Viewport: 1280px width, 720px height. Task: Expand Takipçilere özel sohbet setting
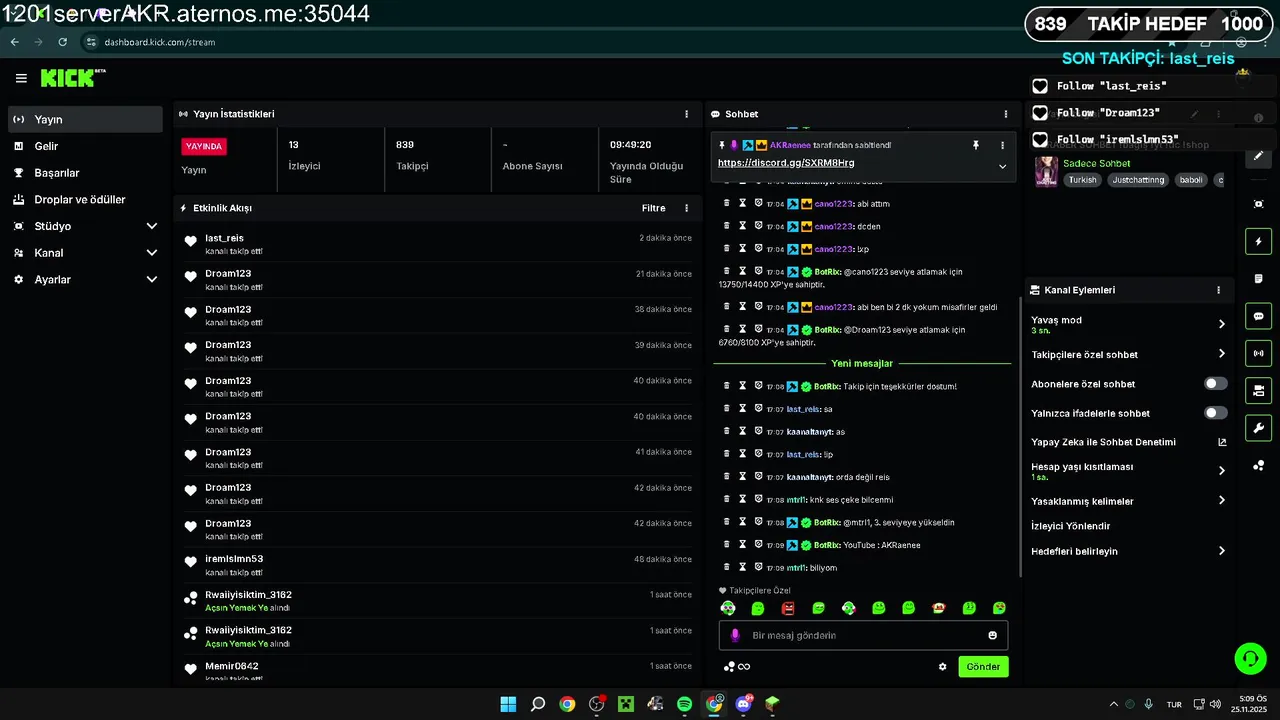pos(1221,354)
